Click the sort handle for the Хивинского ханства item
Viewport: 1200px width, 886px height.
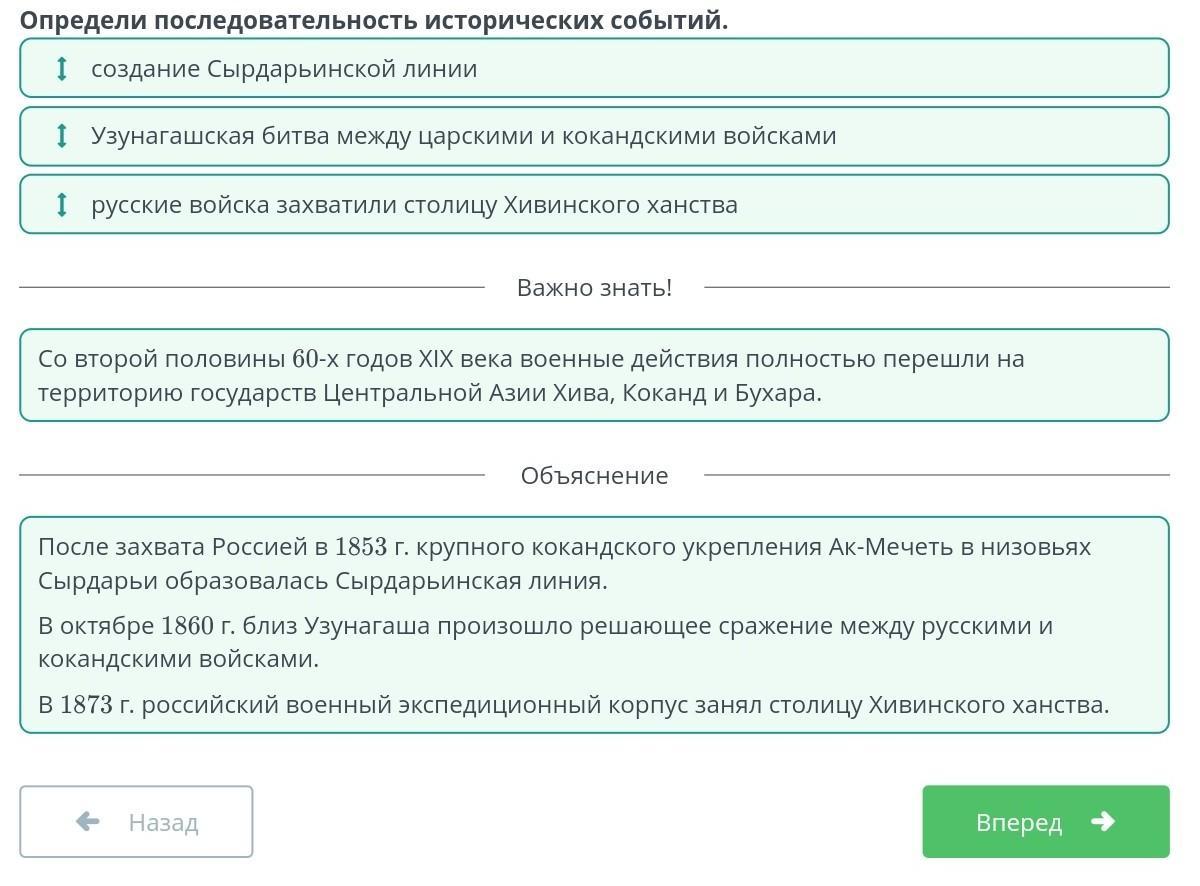[61, 205]
